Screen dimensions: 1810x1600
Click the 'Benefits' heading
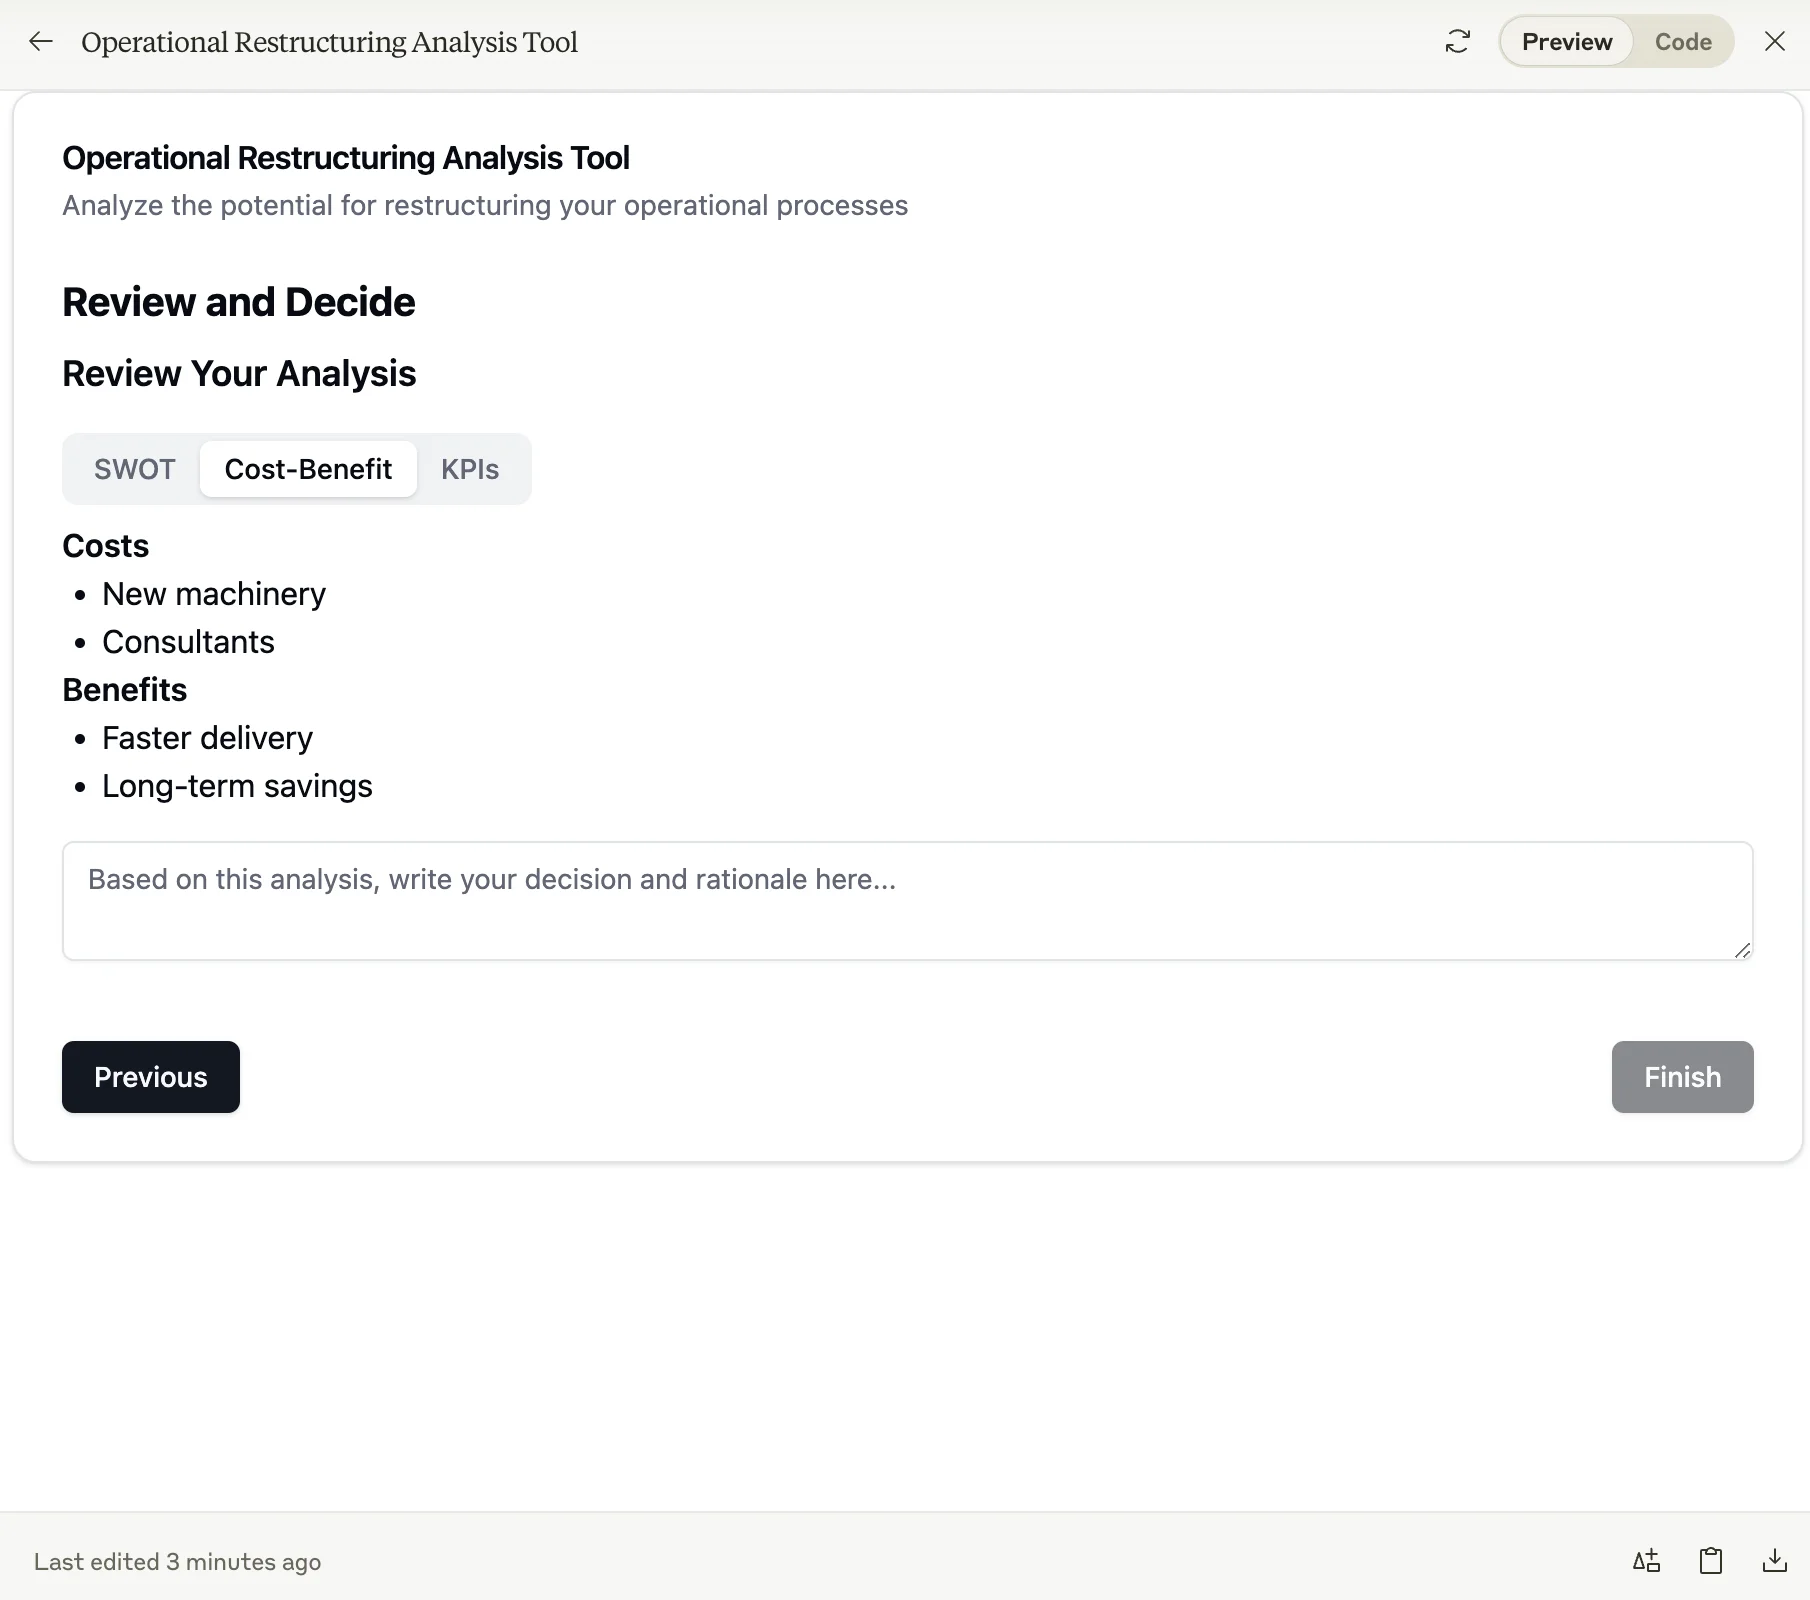point(124,690)
